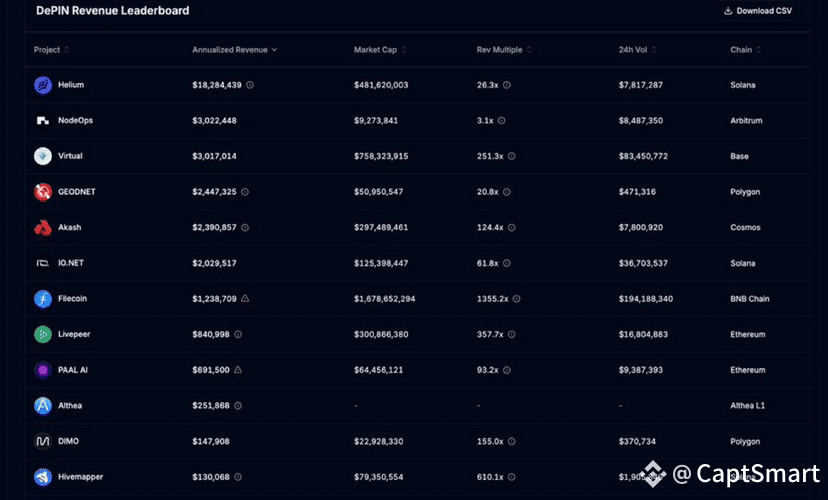Open the Helium project name

71,85
